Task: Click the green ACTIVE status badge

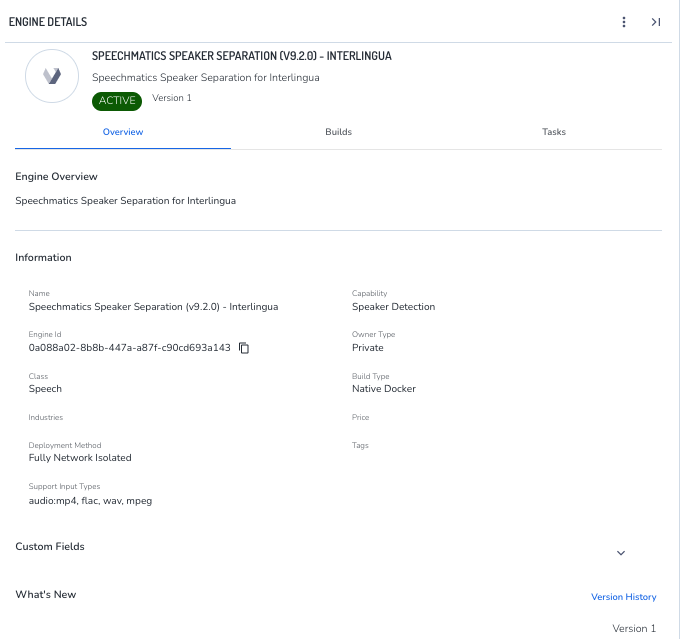Action: pos(117,100)
